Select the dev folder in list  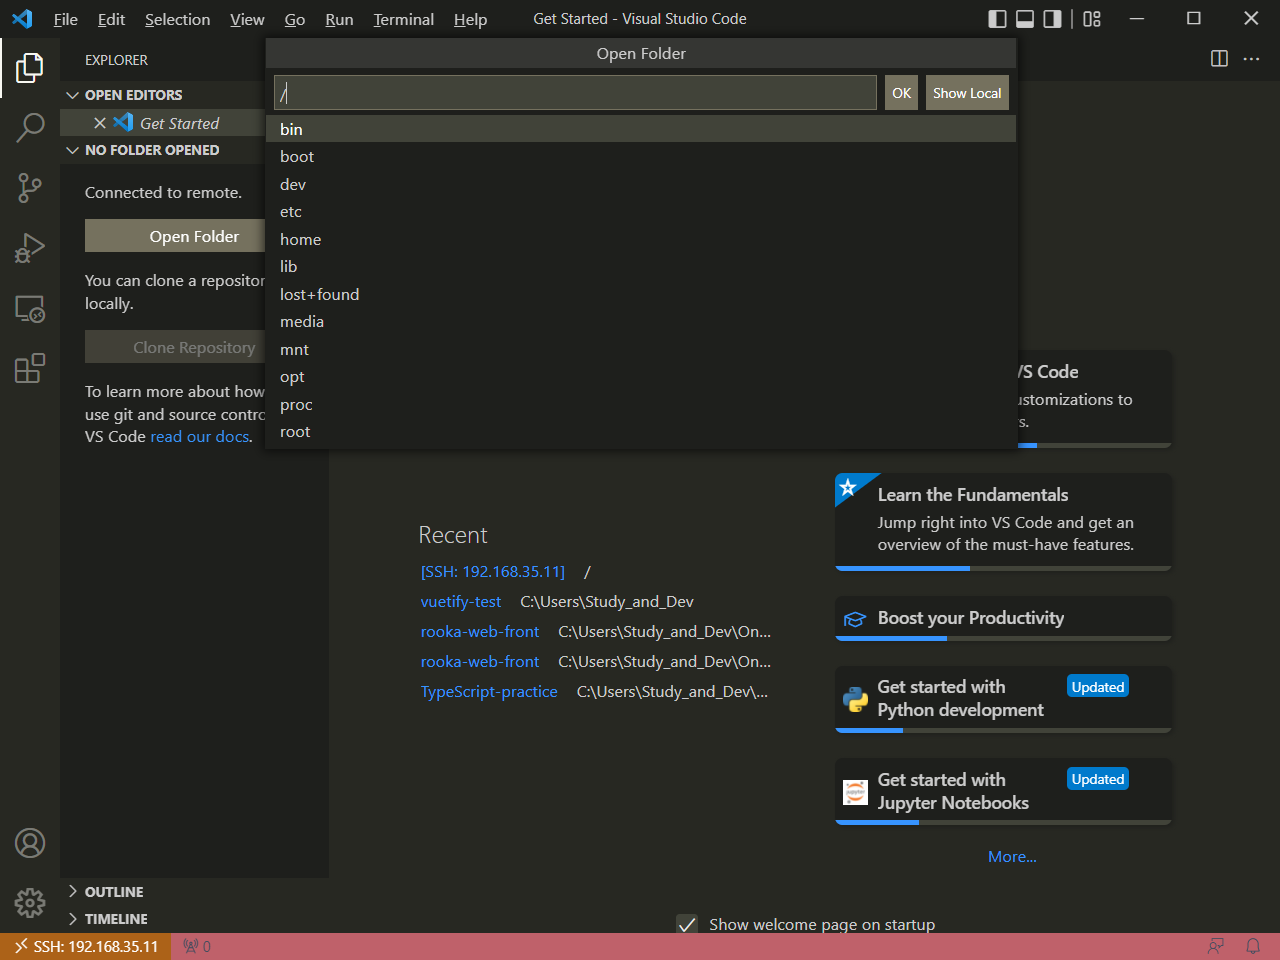point(641,184)
